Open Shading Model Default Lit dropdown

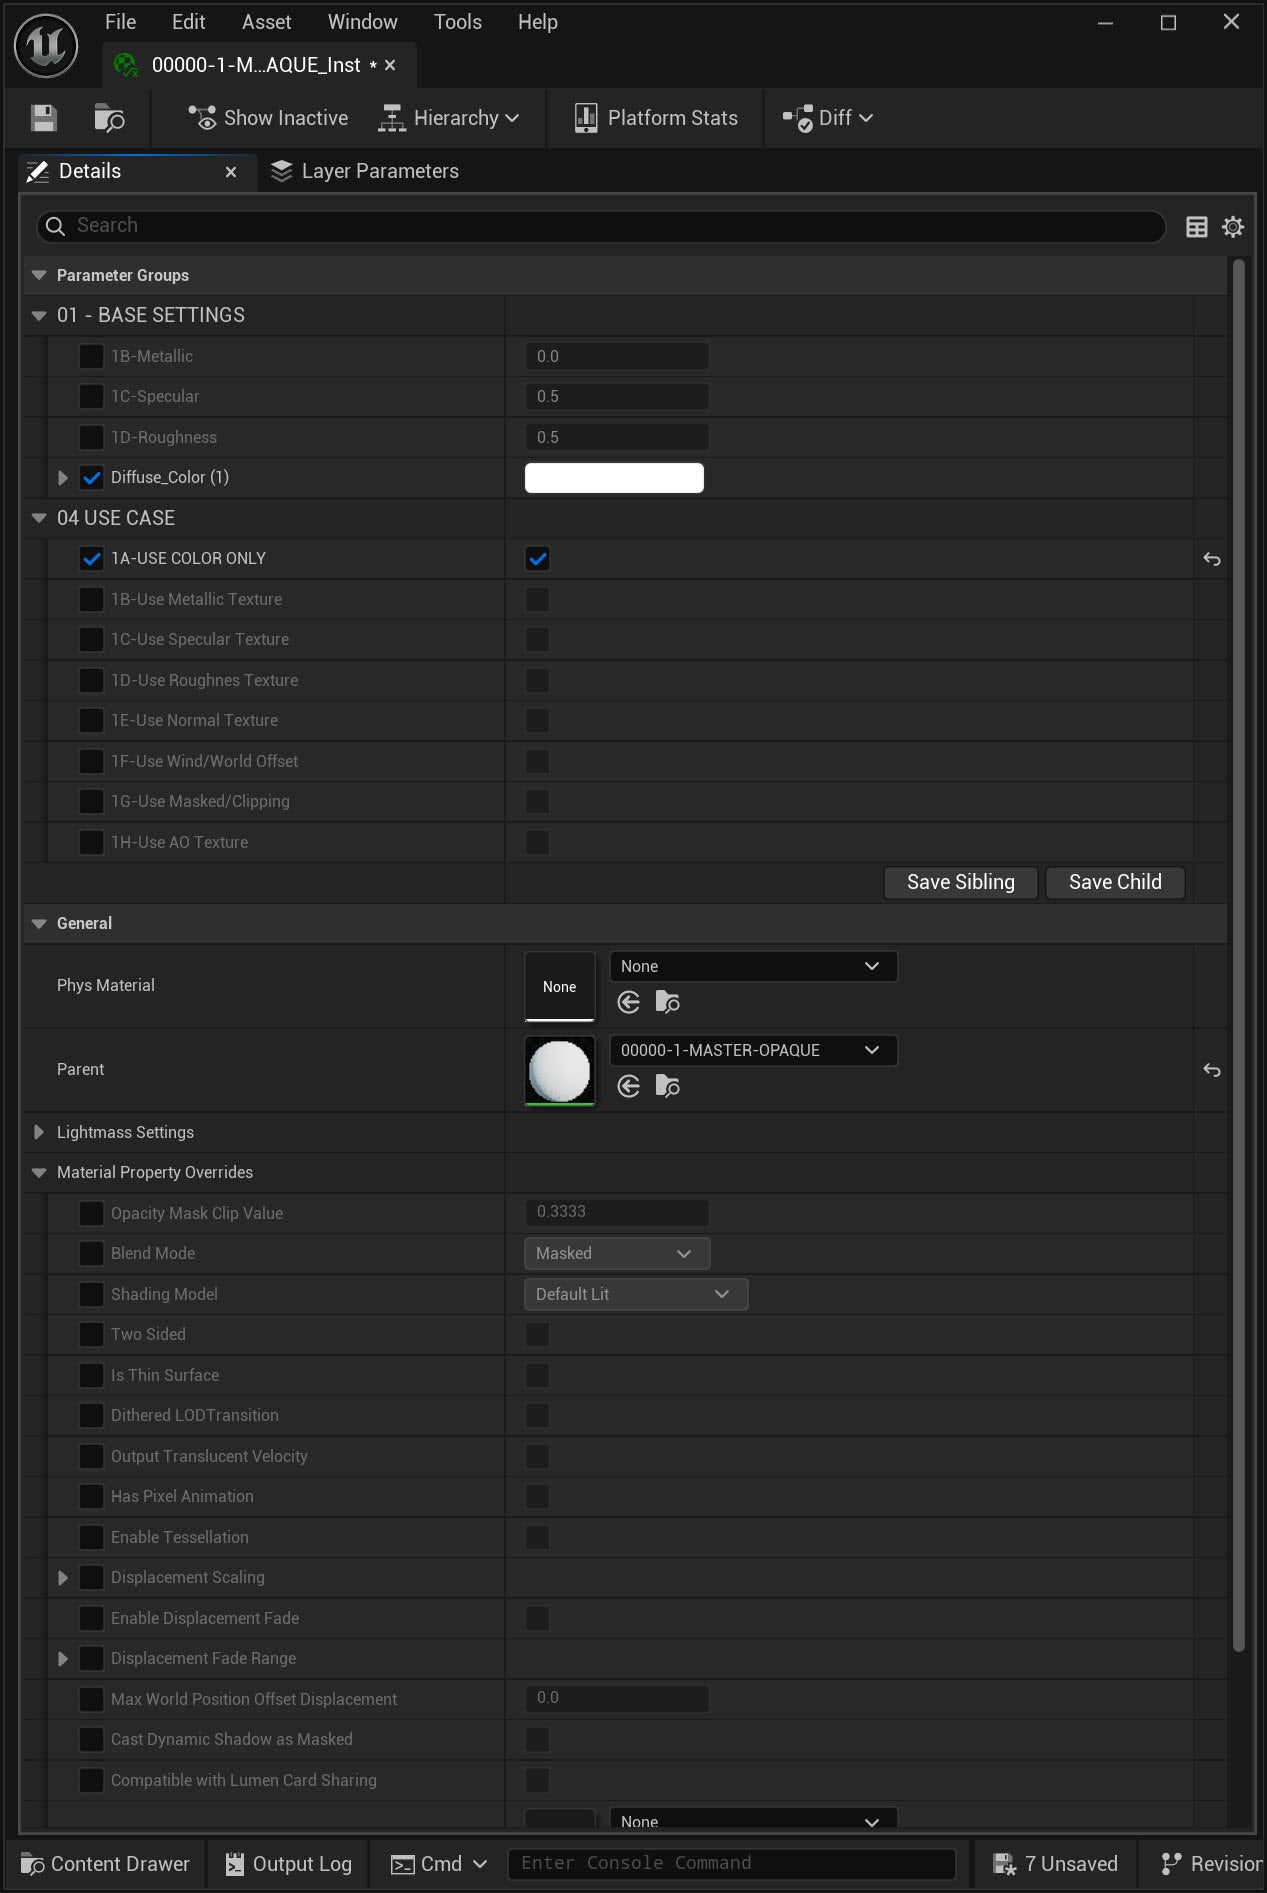pyautogui.click(x=636, y=1294)
